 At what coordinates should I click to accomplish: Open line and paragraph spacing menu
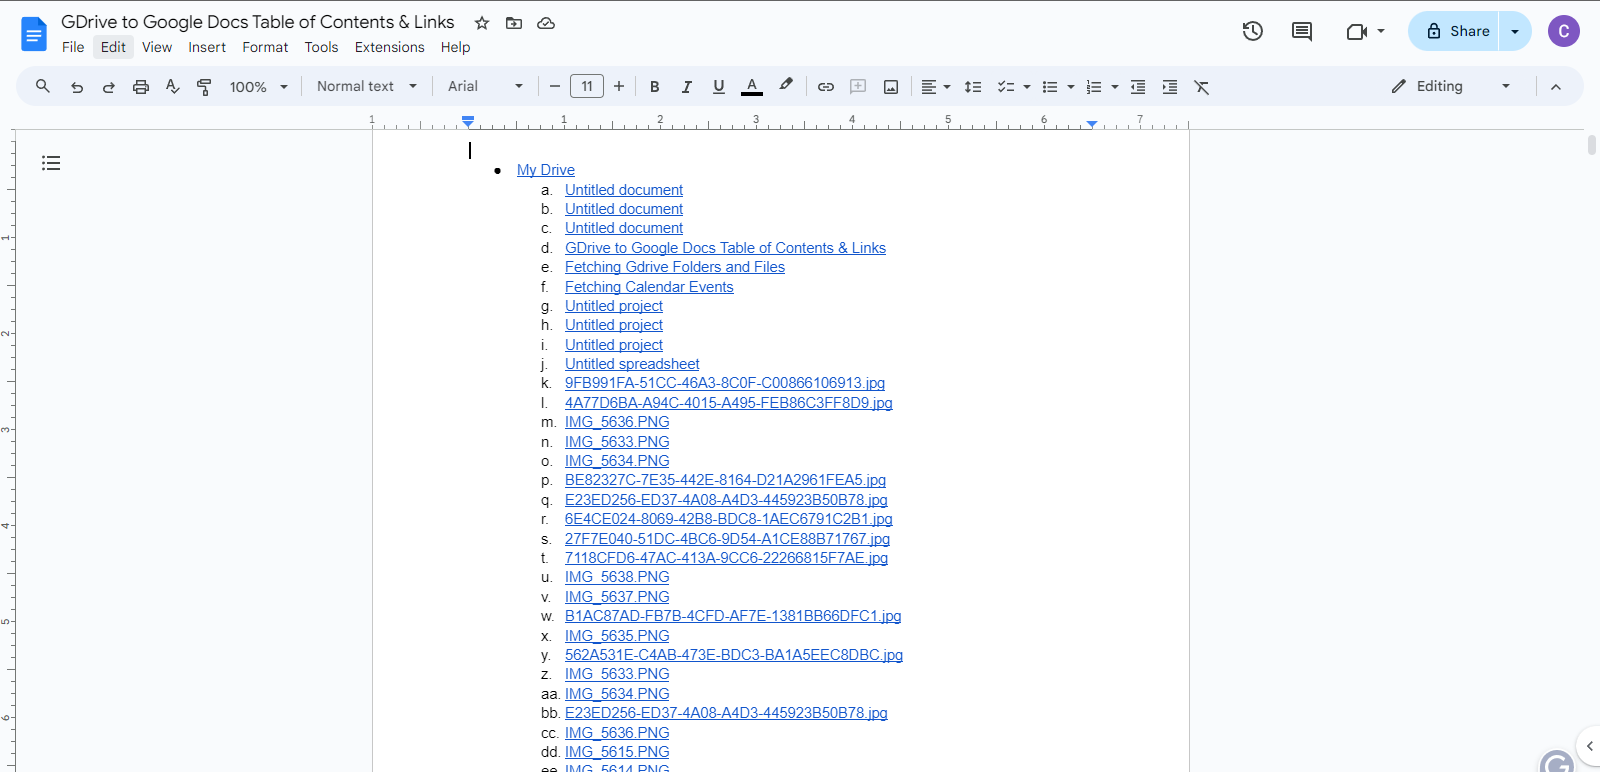973,87
